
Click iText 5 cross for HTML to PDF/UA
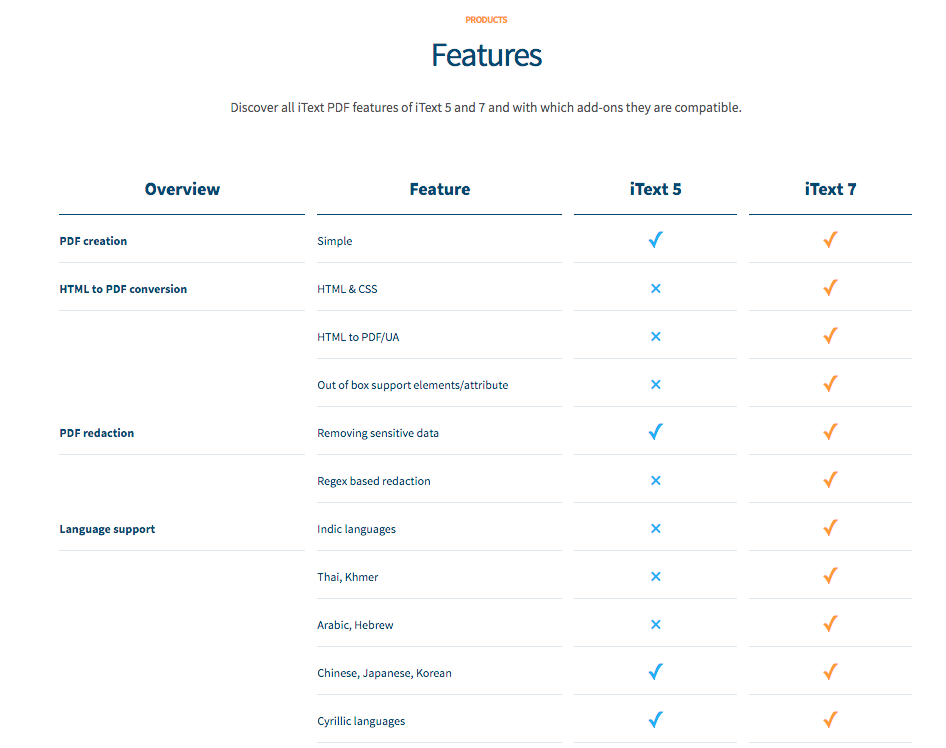(x=656, y=337)
